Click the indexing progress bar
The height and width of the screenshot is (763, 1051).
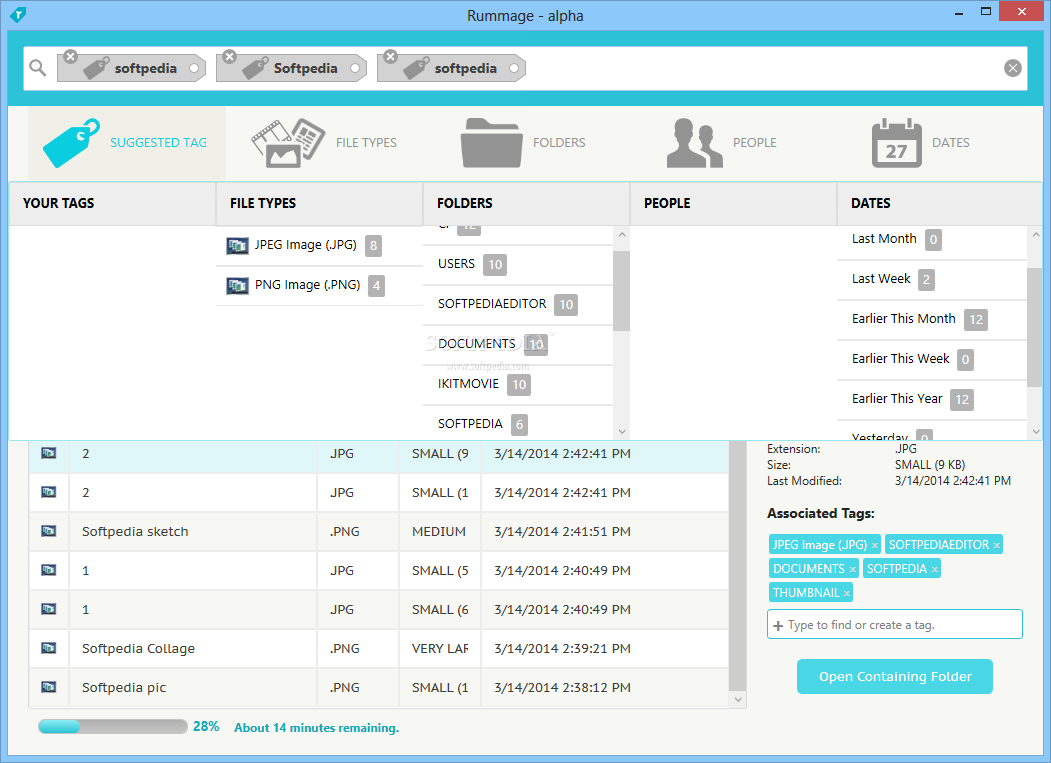pyautogui.click(x=113, y=727)
